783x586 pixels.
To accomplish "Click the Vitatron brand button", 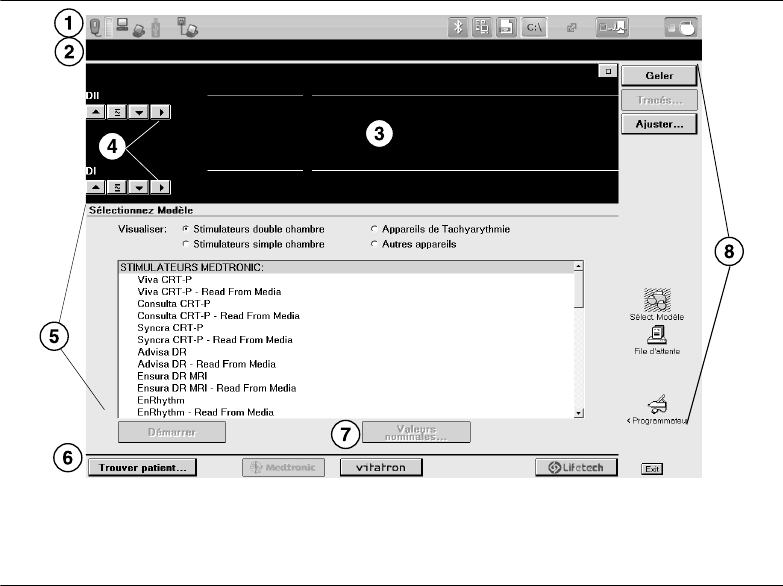I will (381, 468).
